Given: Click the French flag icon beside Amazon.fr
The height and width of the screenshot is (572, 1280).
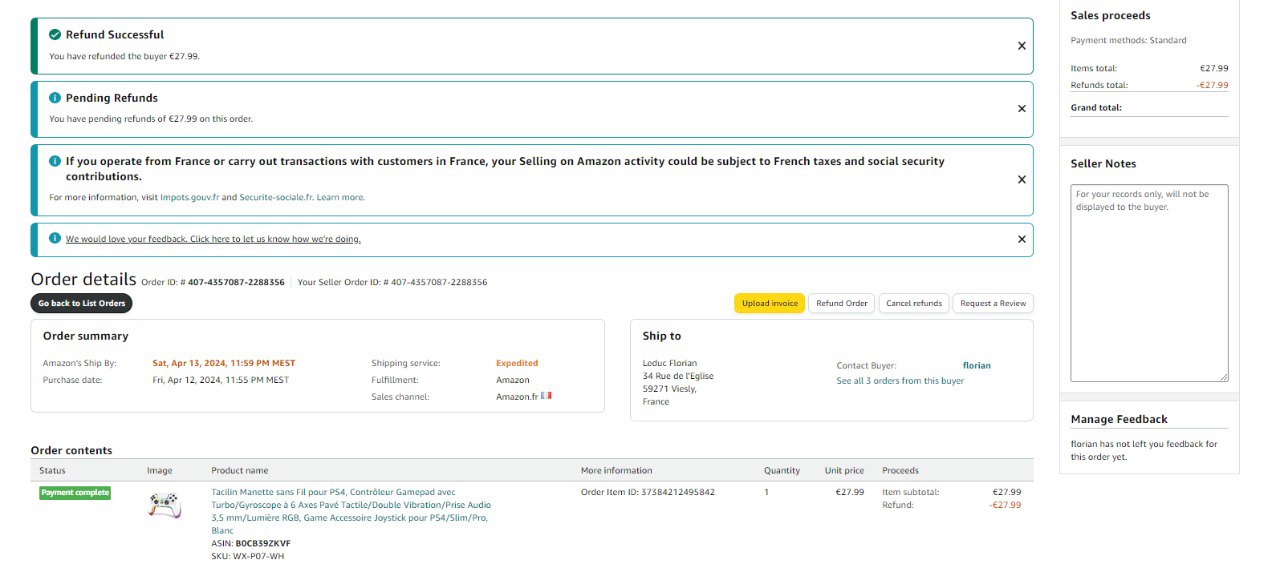Looking at the screenshot, I should pyautogui.click(x=546, y=396).
